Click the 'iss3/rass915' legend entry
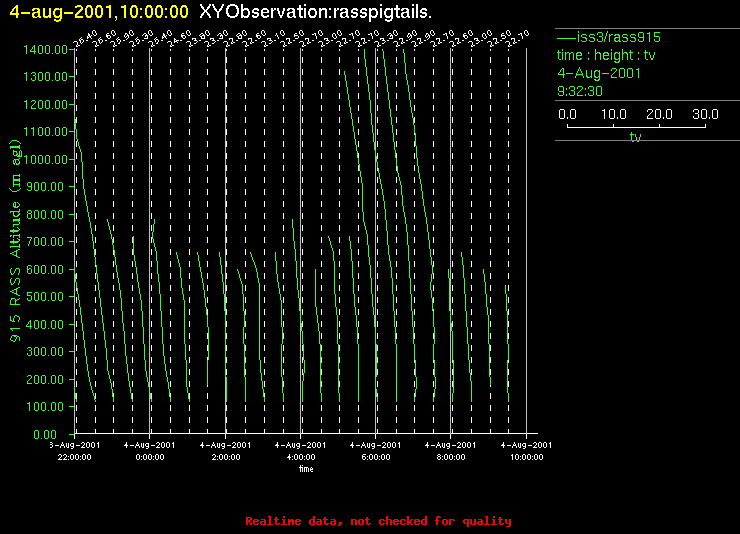Screen dimensions: 740x534 [x=609, y=37]
